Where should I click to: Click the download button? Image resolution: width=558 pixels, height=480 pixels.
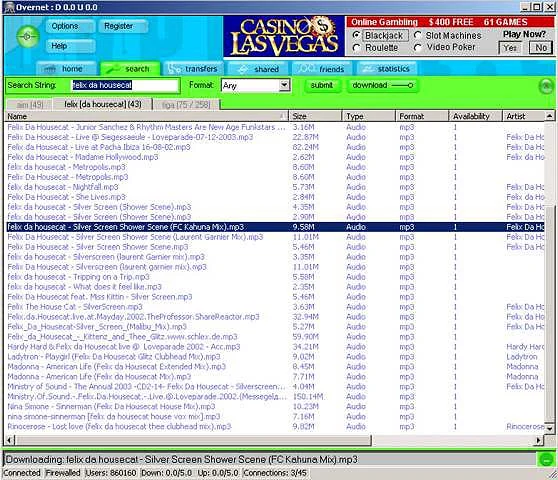[x=382, y=85]
